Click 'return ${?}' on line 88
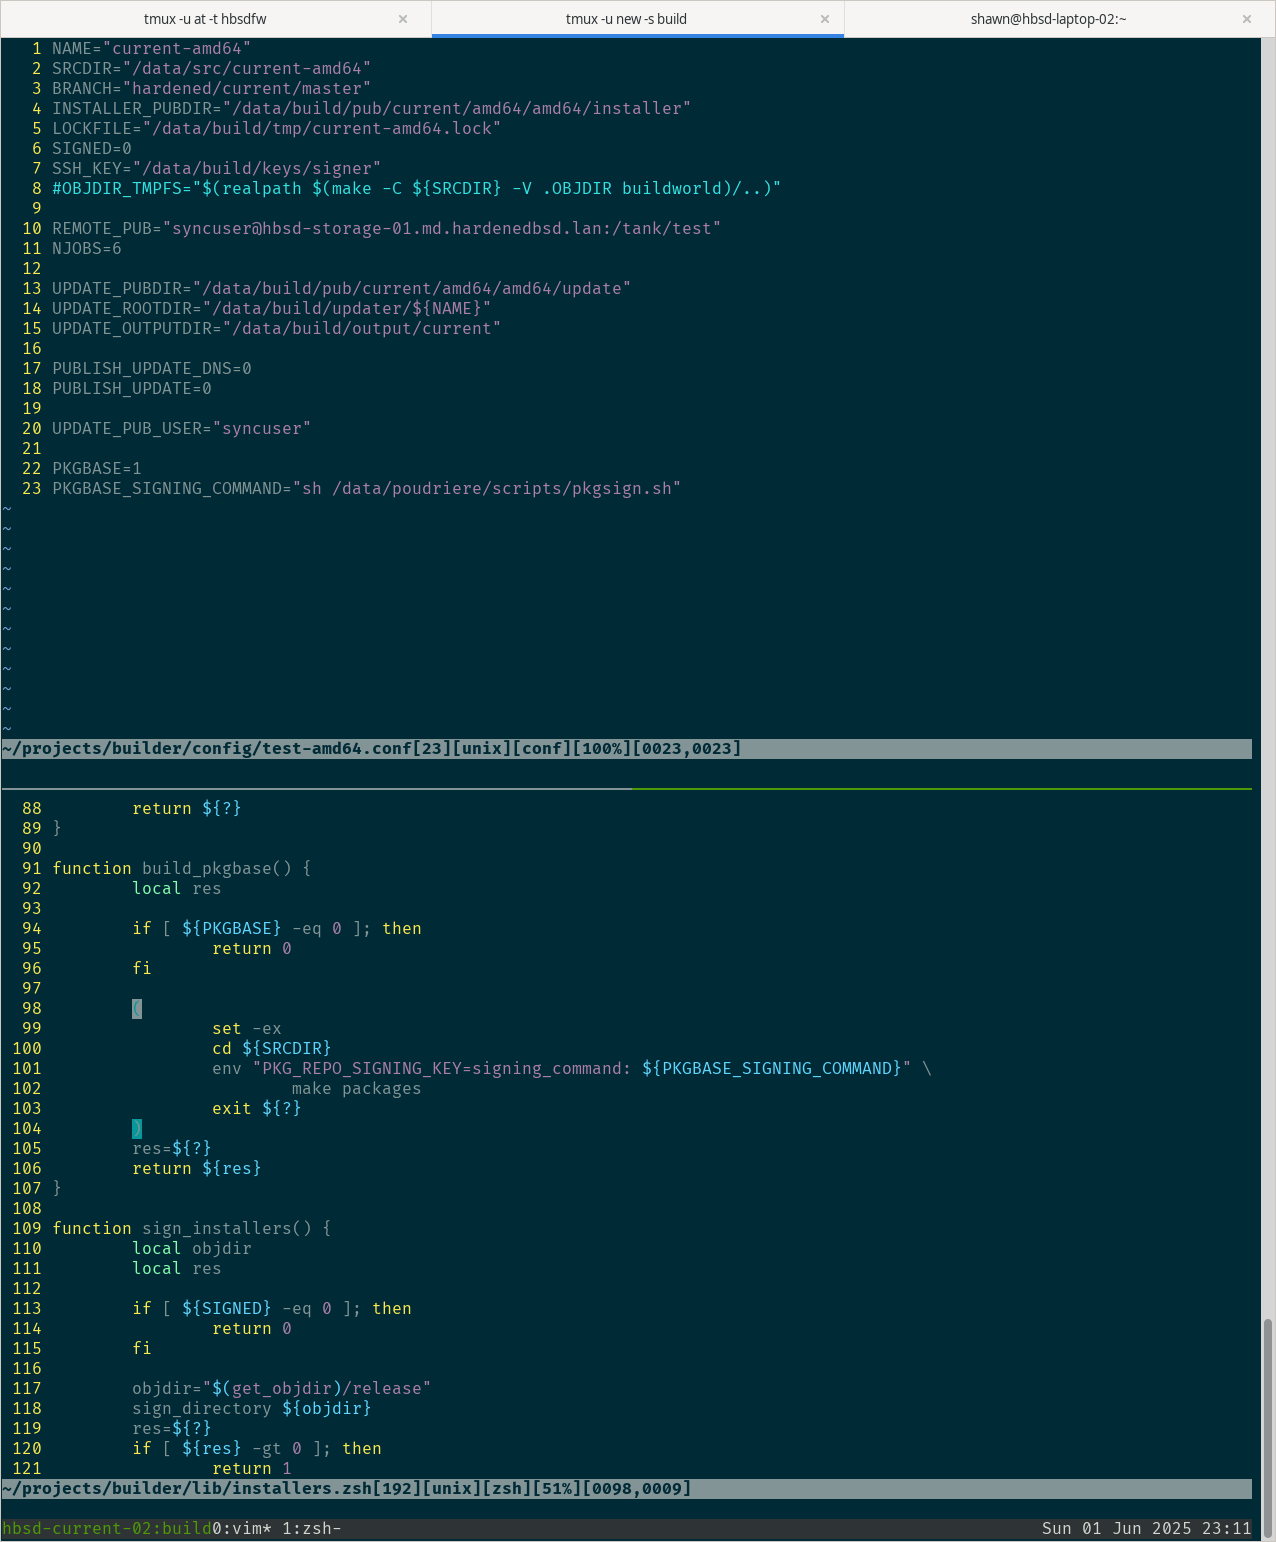The width and height of the screenshot is (1276, 1542). (x=186, y=808)
